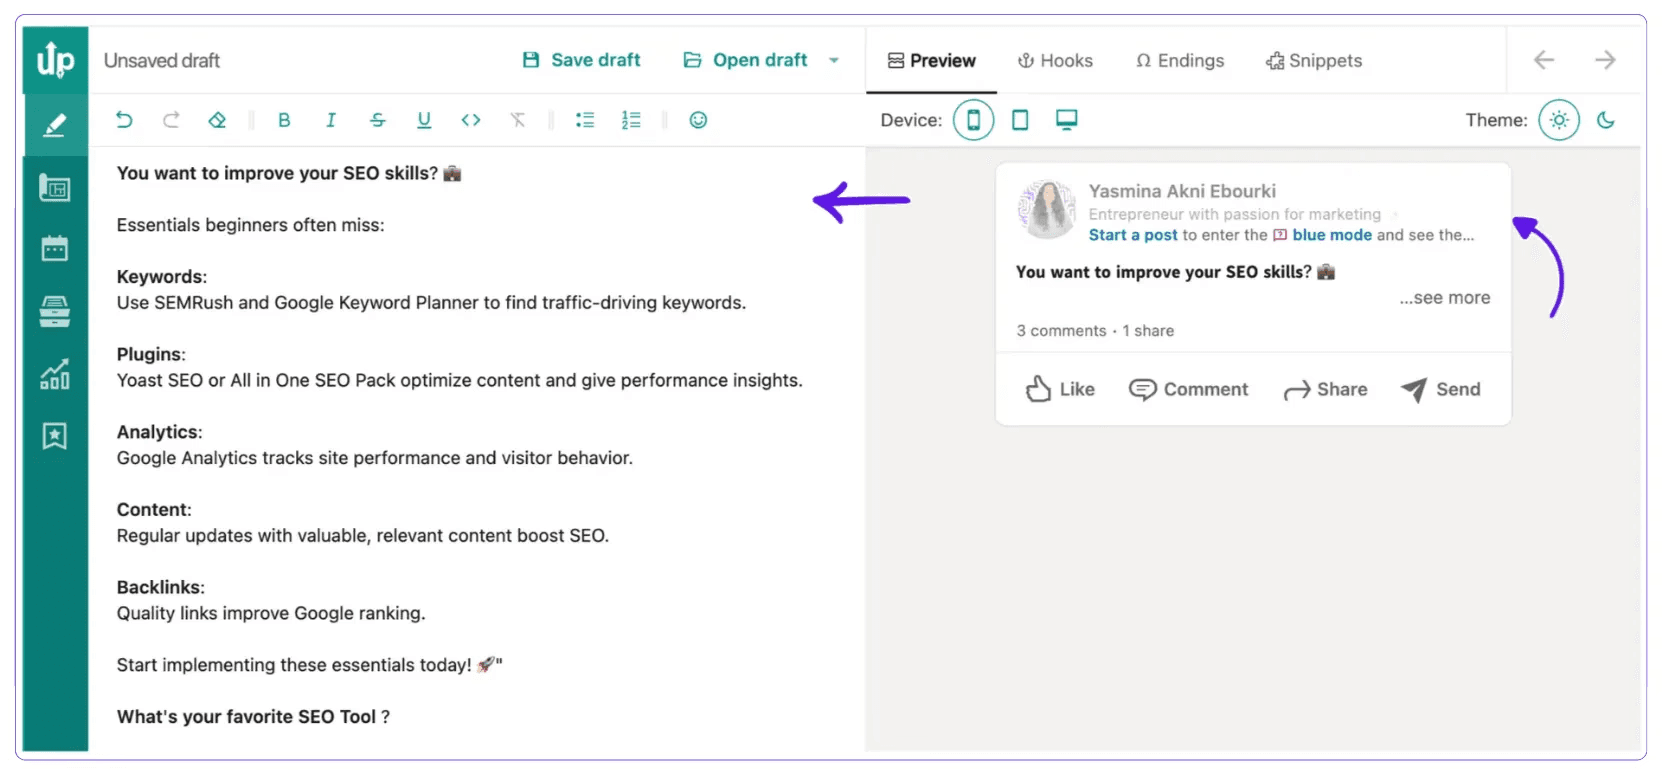Click the Comment button

tap(1188, 389)
